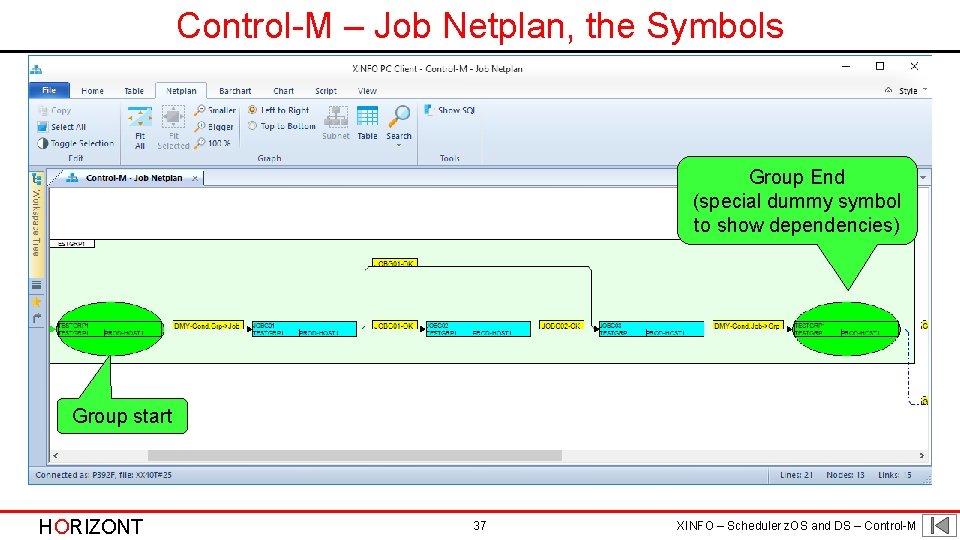Select the JOB003 cyan job node

tap(651, 329)
